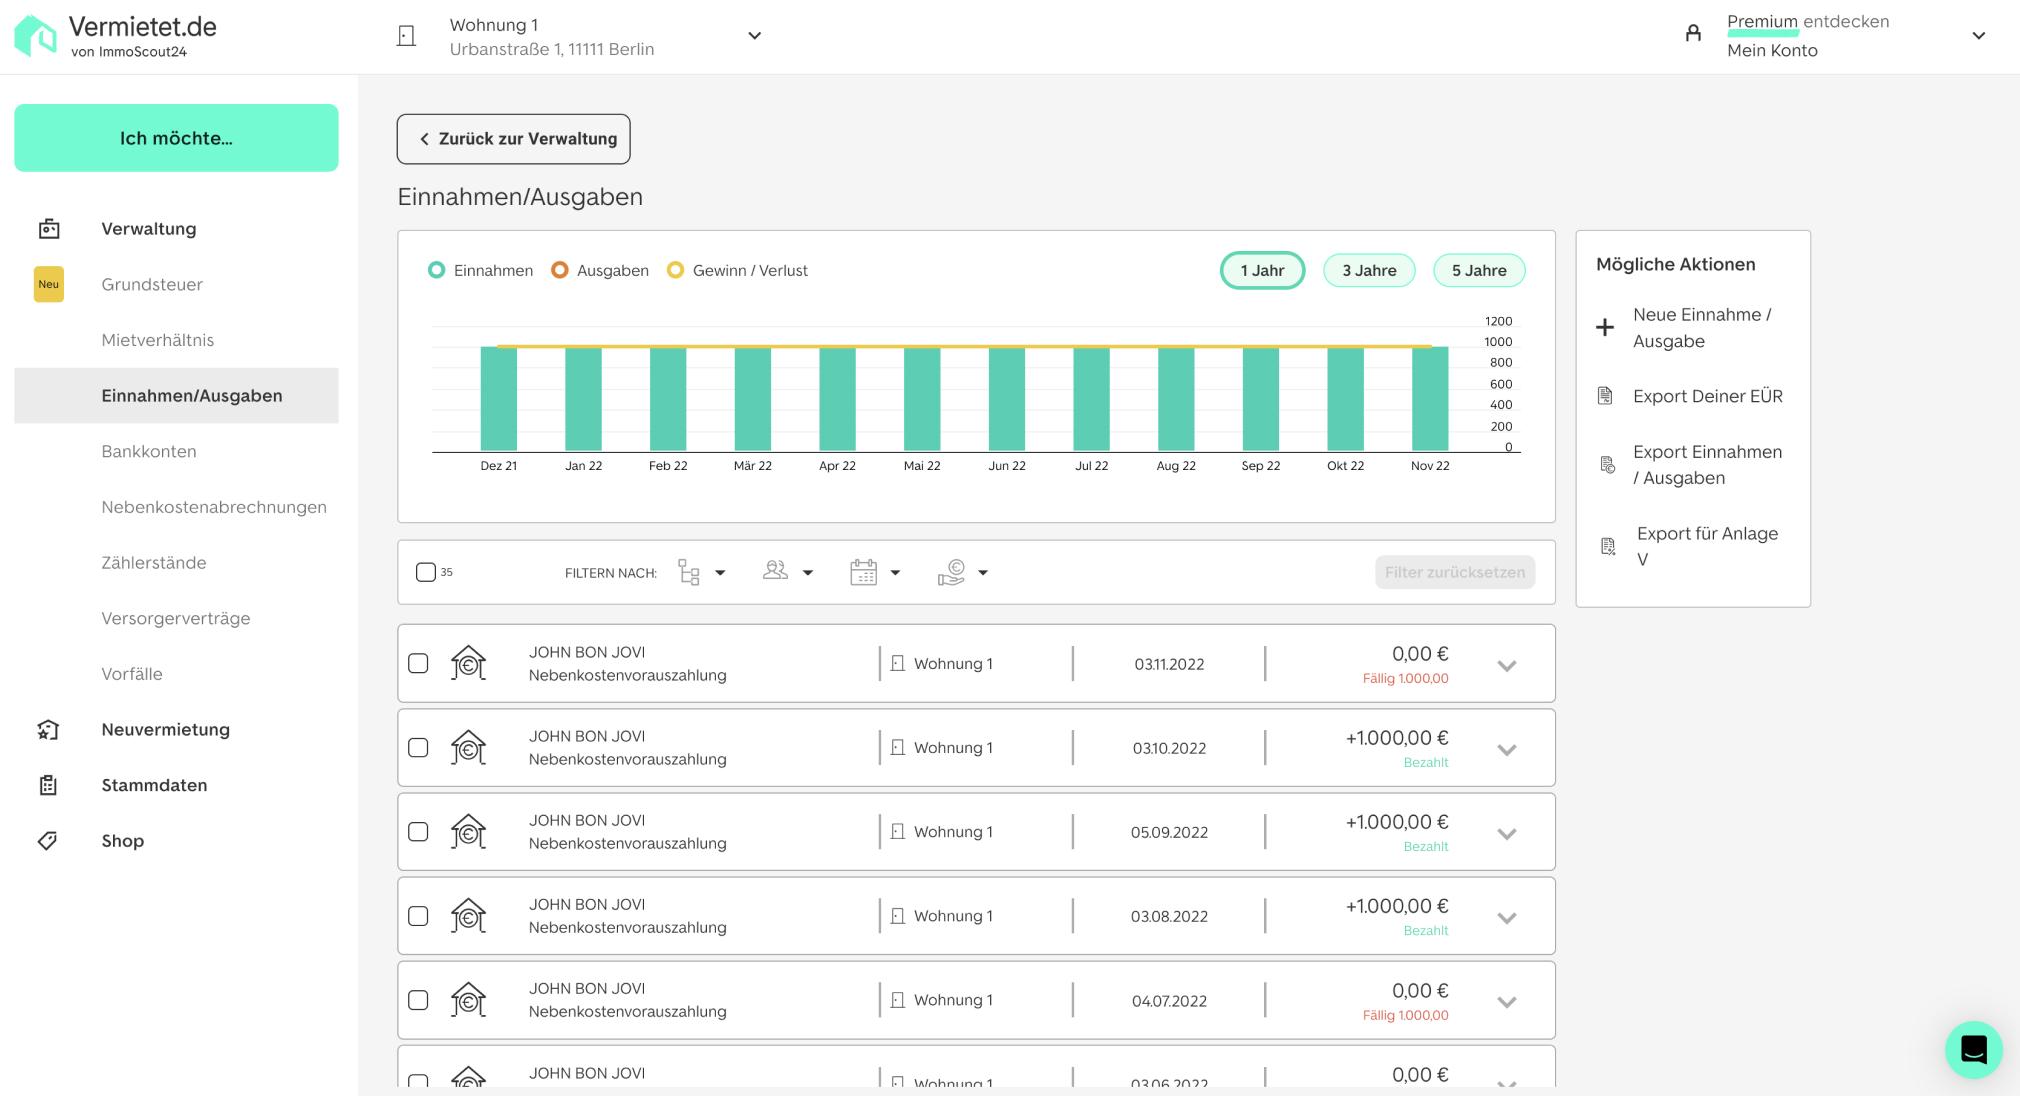Open the chat support bubble
Image resolution: width=2020 pixels, height=1096 pixels.
[x=1973, y=1049]
